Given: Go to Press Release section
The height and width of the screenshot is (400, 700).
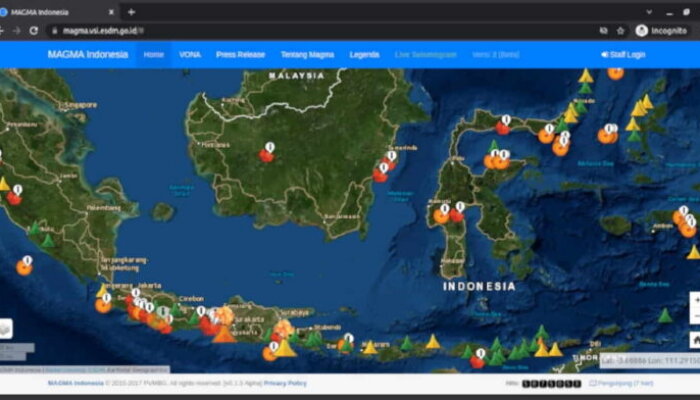Looking at the screenshot, I should [240, 54].
